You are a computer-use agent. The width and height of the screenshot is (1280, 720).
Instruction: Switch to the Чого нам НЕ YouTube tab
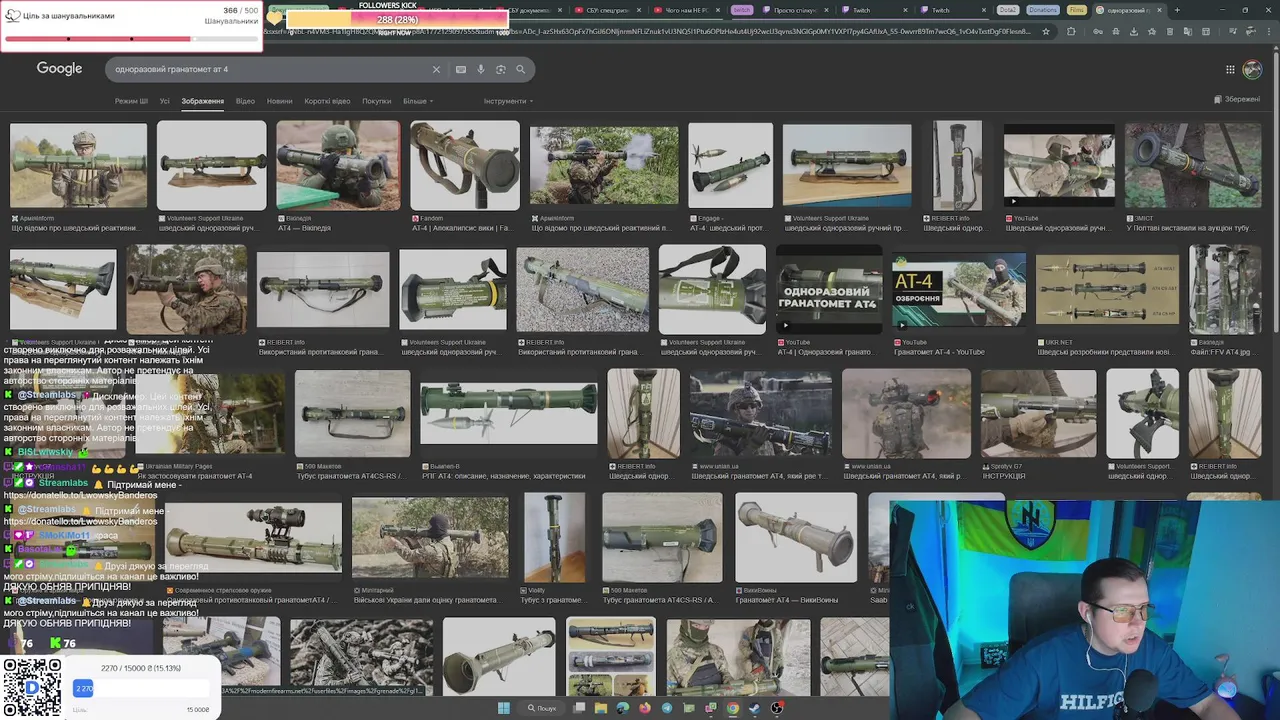[x=687, y=10]
